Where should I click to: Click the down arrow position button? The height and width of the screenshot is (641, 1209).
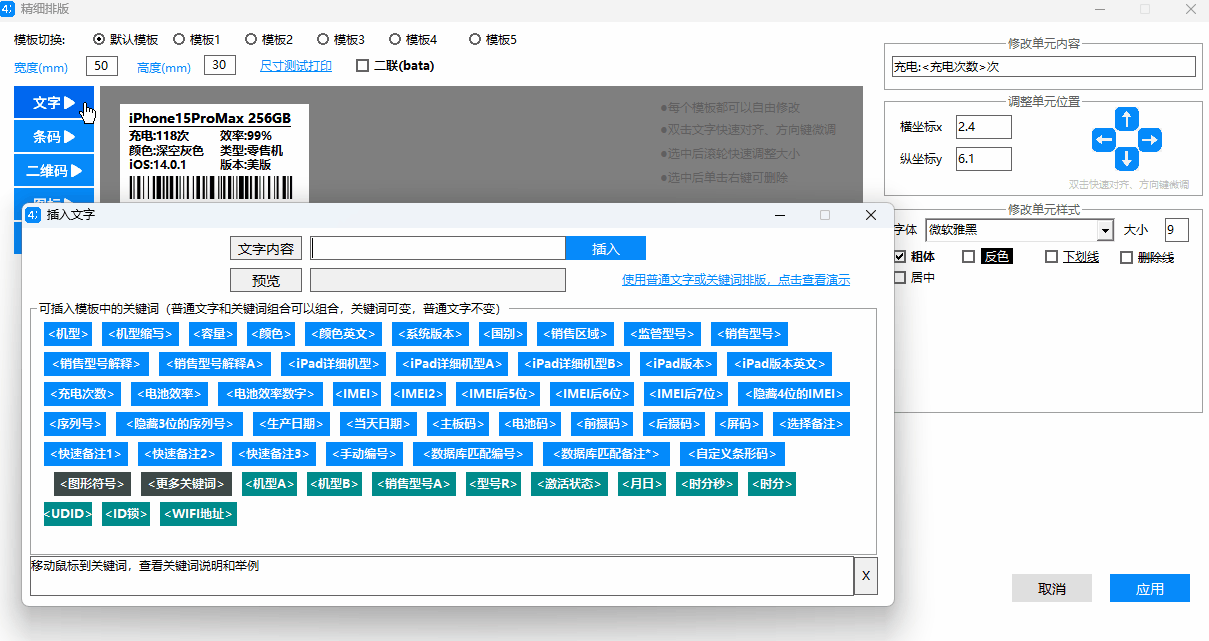click(x=1127, y=159)
